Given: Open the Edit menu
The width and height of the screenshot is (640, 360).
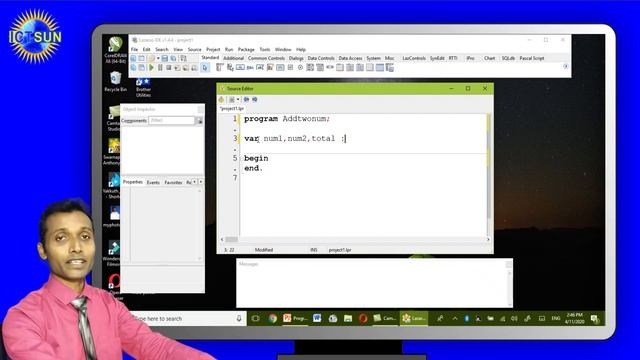Looking at the screenshot, I should point(146,49).
